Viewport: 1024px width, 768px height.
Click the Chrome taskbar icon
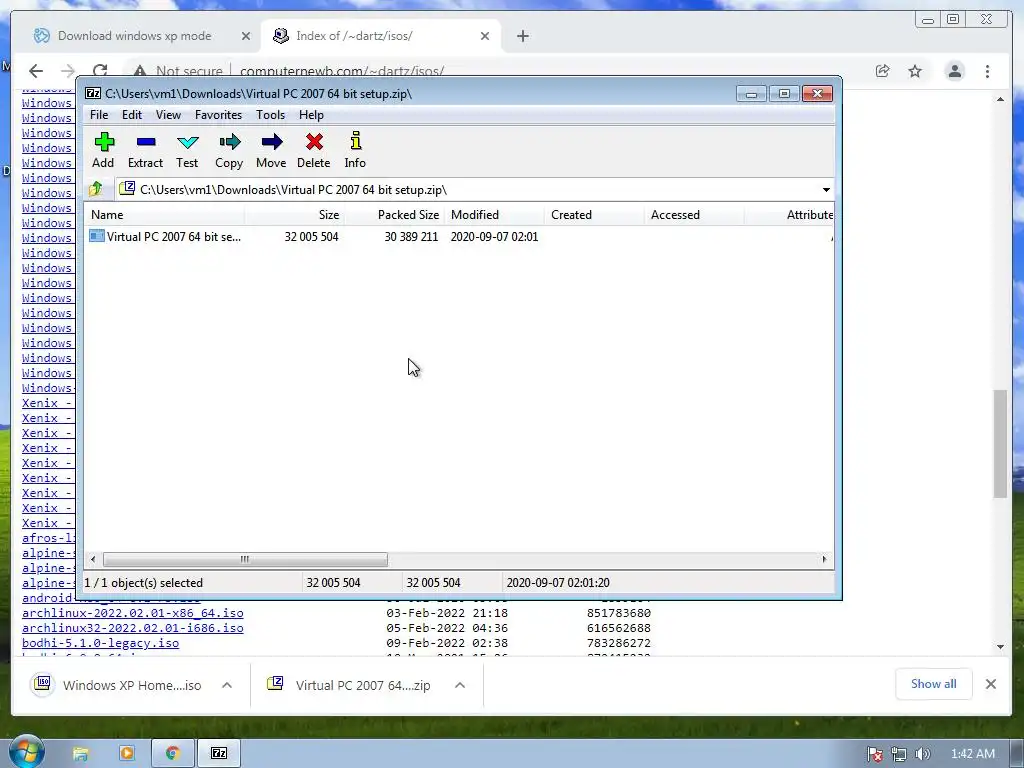[172, 754]
